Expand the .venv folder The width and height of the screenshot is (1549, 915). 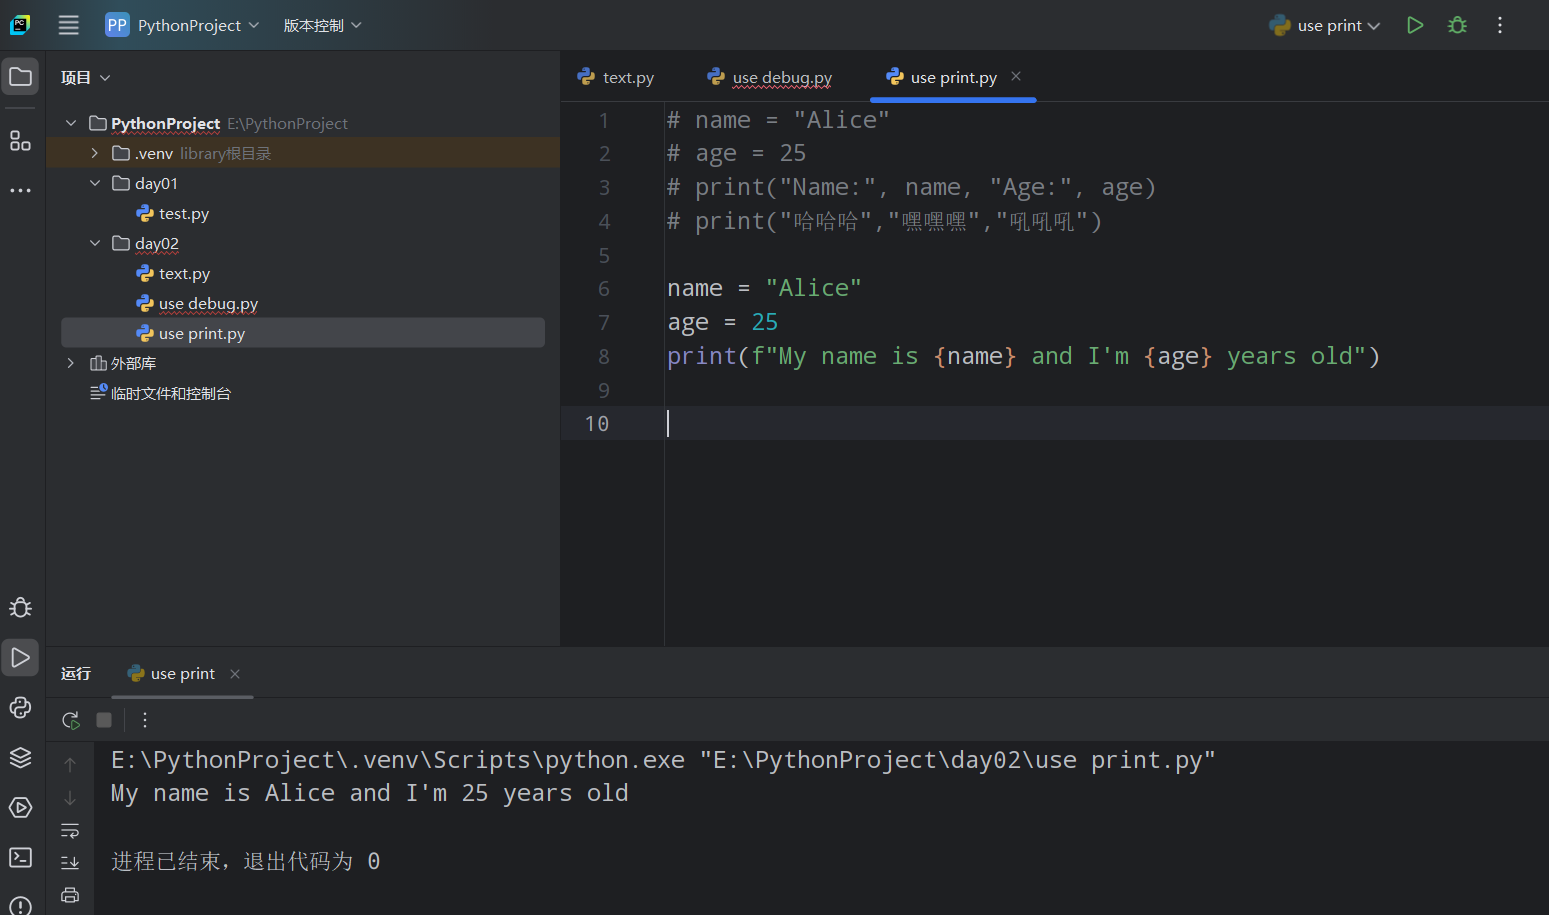pyautogui.click(x=95, y=153)
